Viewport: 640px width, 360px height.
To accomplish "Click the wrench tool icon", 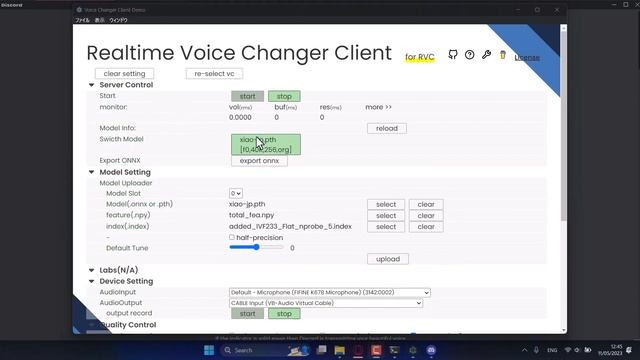I will pyautogui.click(x=486, y=55).
